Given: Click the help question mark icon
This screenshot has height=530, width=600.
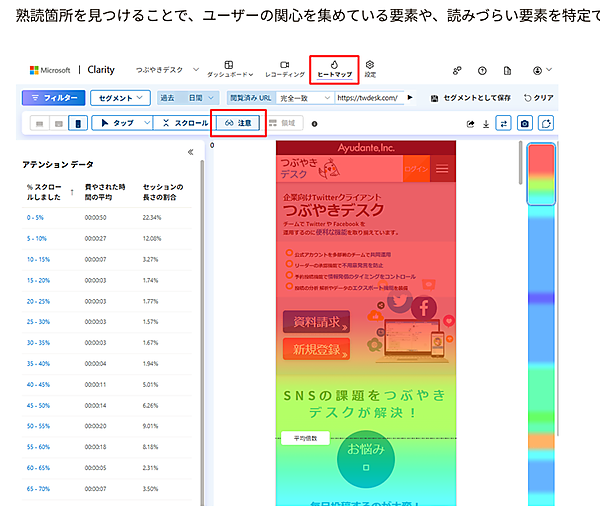Looking at the screenshot, I should click(483, 70).
